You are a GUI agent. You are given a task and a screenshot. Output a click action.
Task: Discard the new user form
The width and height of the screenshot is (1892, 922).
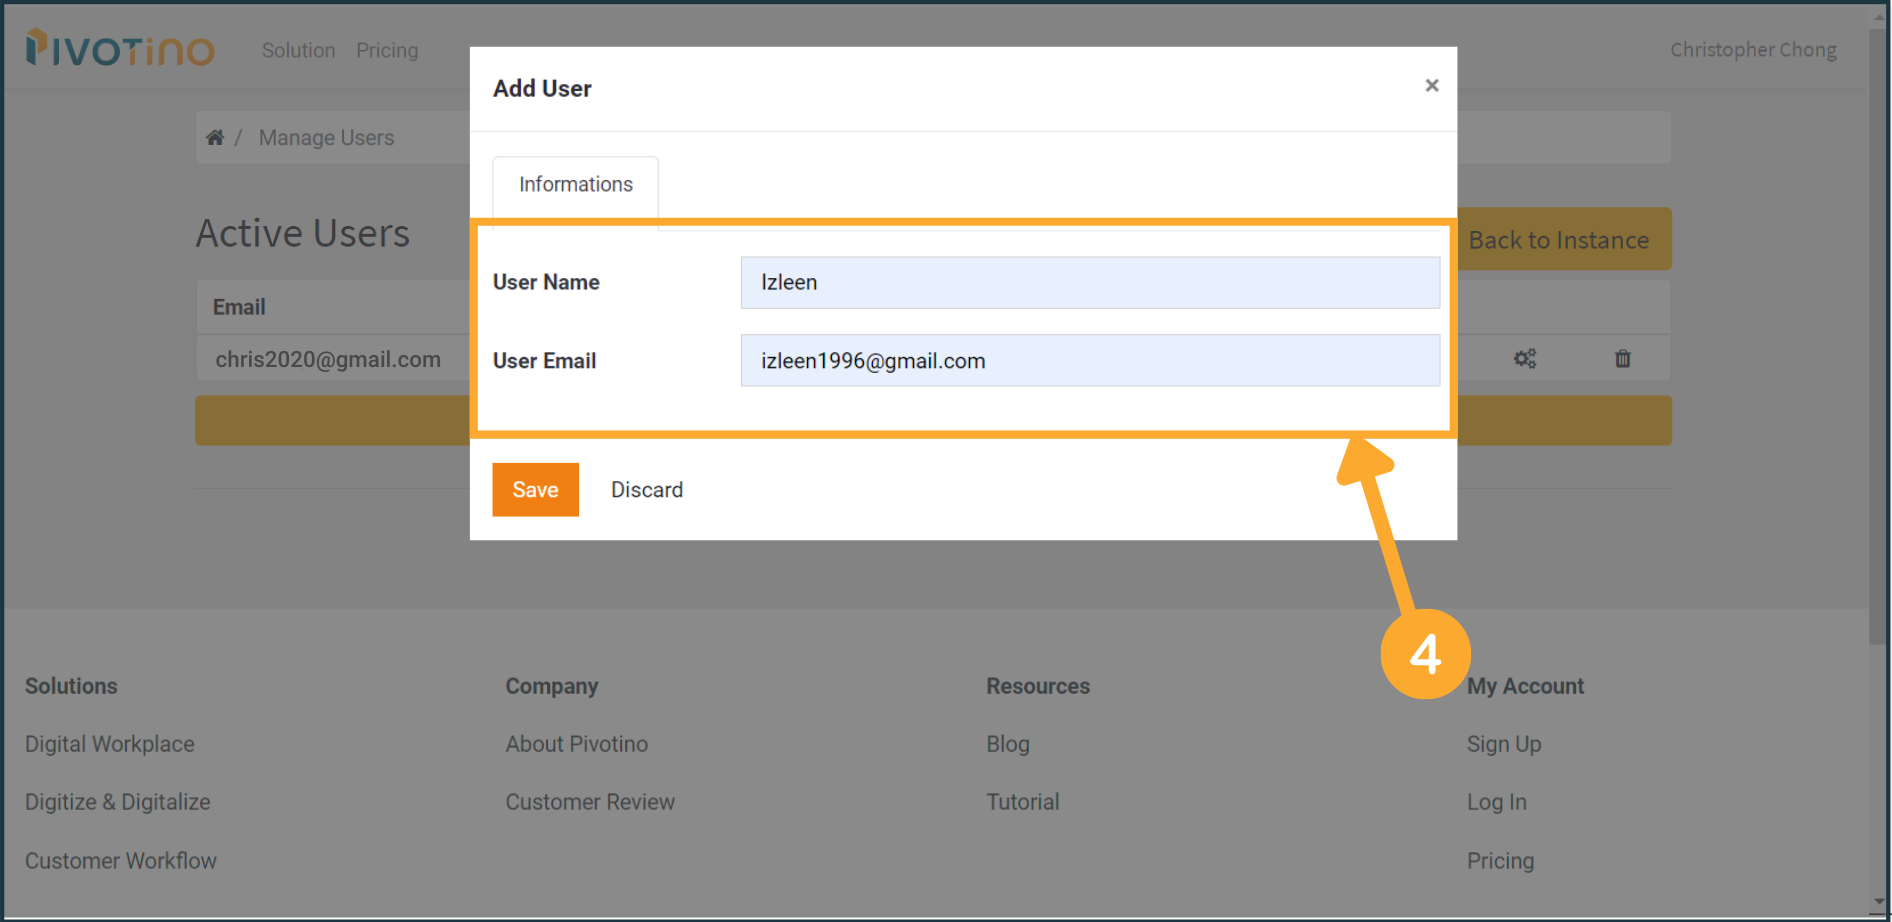(647, 490)
